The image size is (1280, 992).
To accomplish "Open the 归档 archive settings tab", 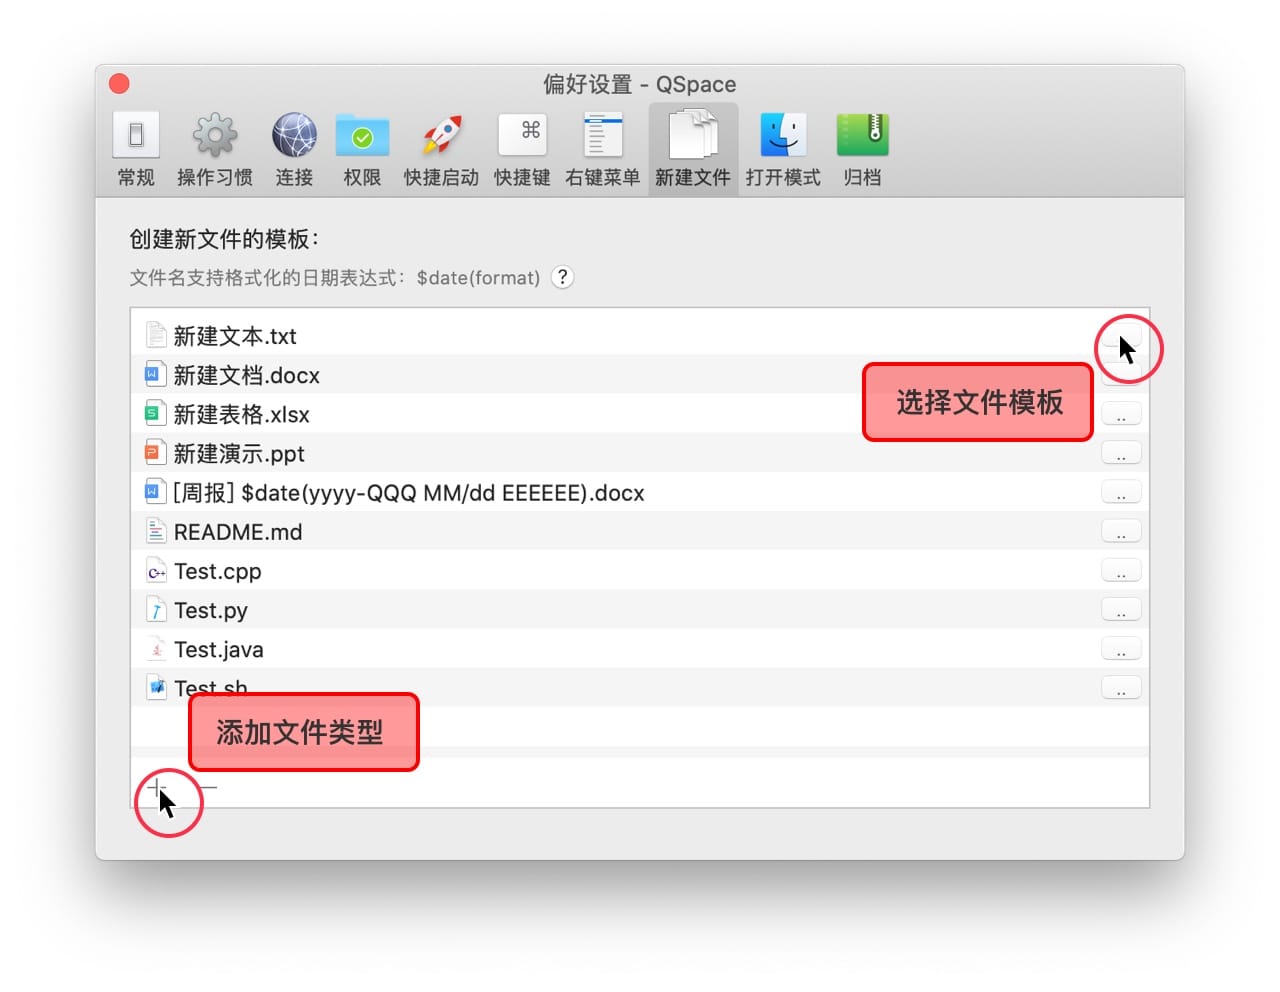I will 862,150.
